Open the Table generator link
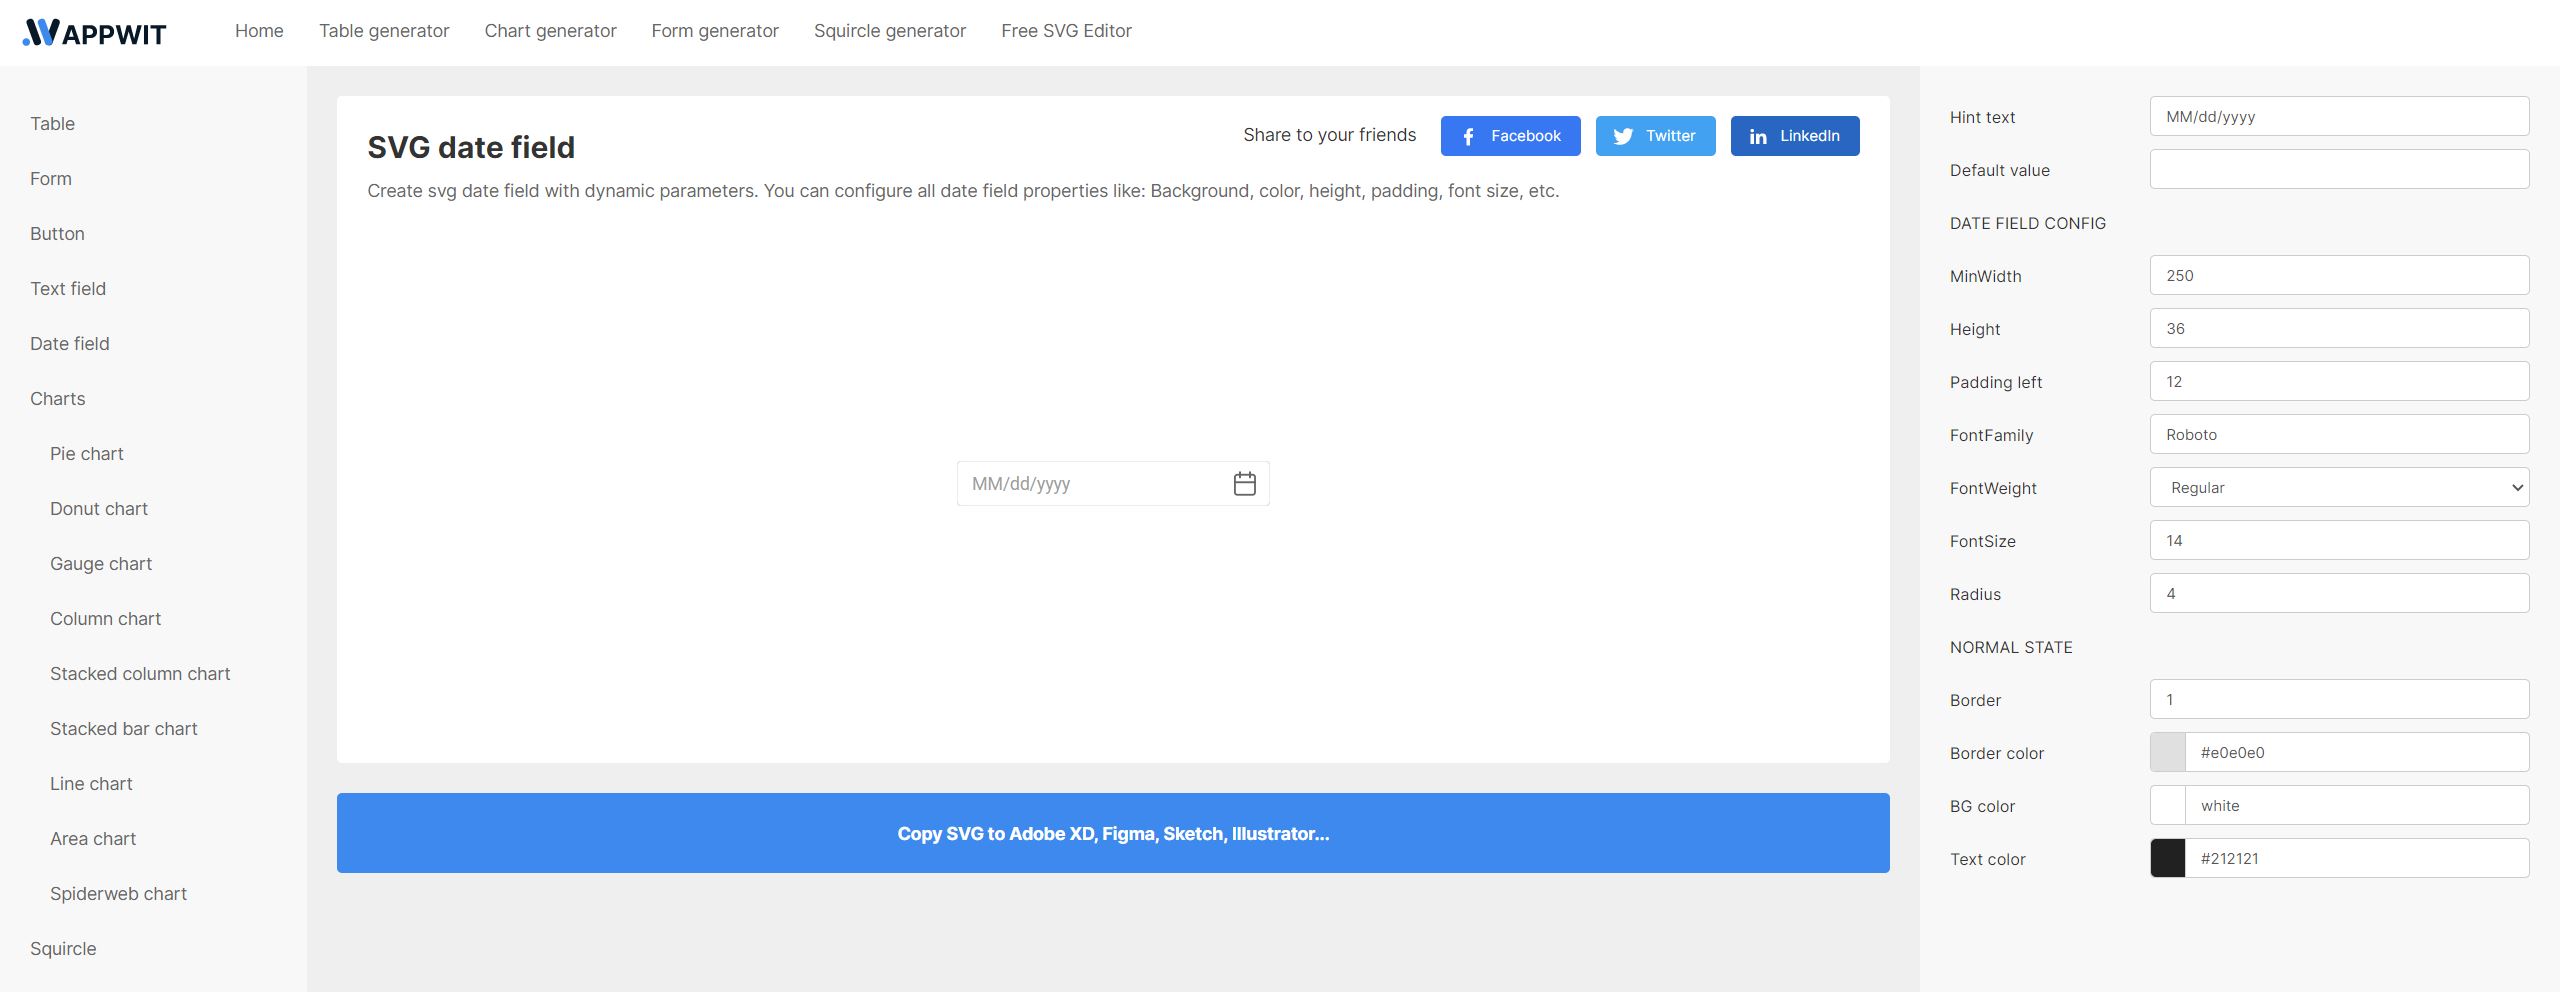The height and width of the screenshot is (992, 2560). pos(384,31)
